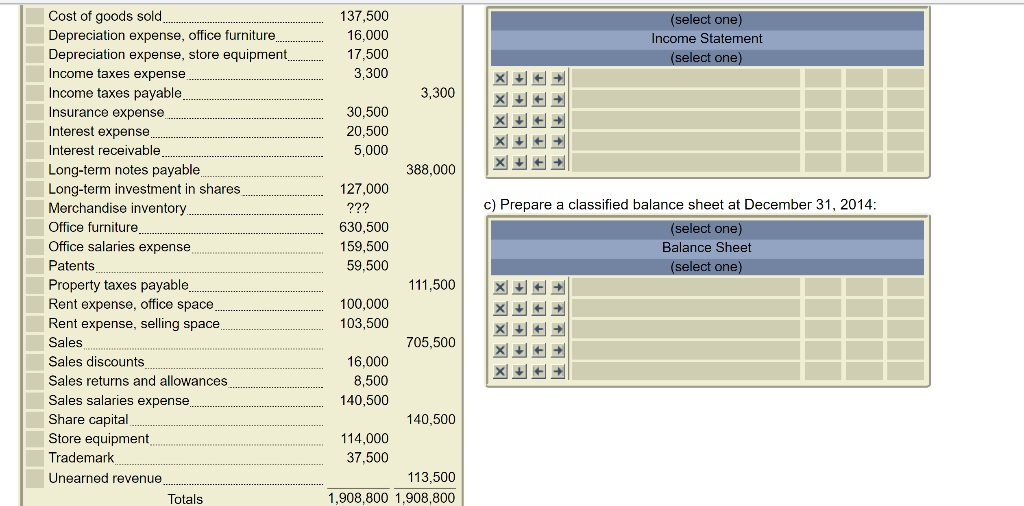Screen dimensions: 1024x506
Task: Select the Depreciation expense, store equipment label
Action: pyautogui.click(x=168, y=54)
